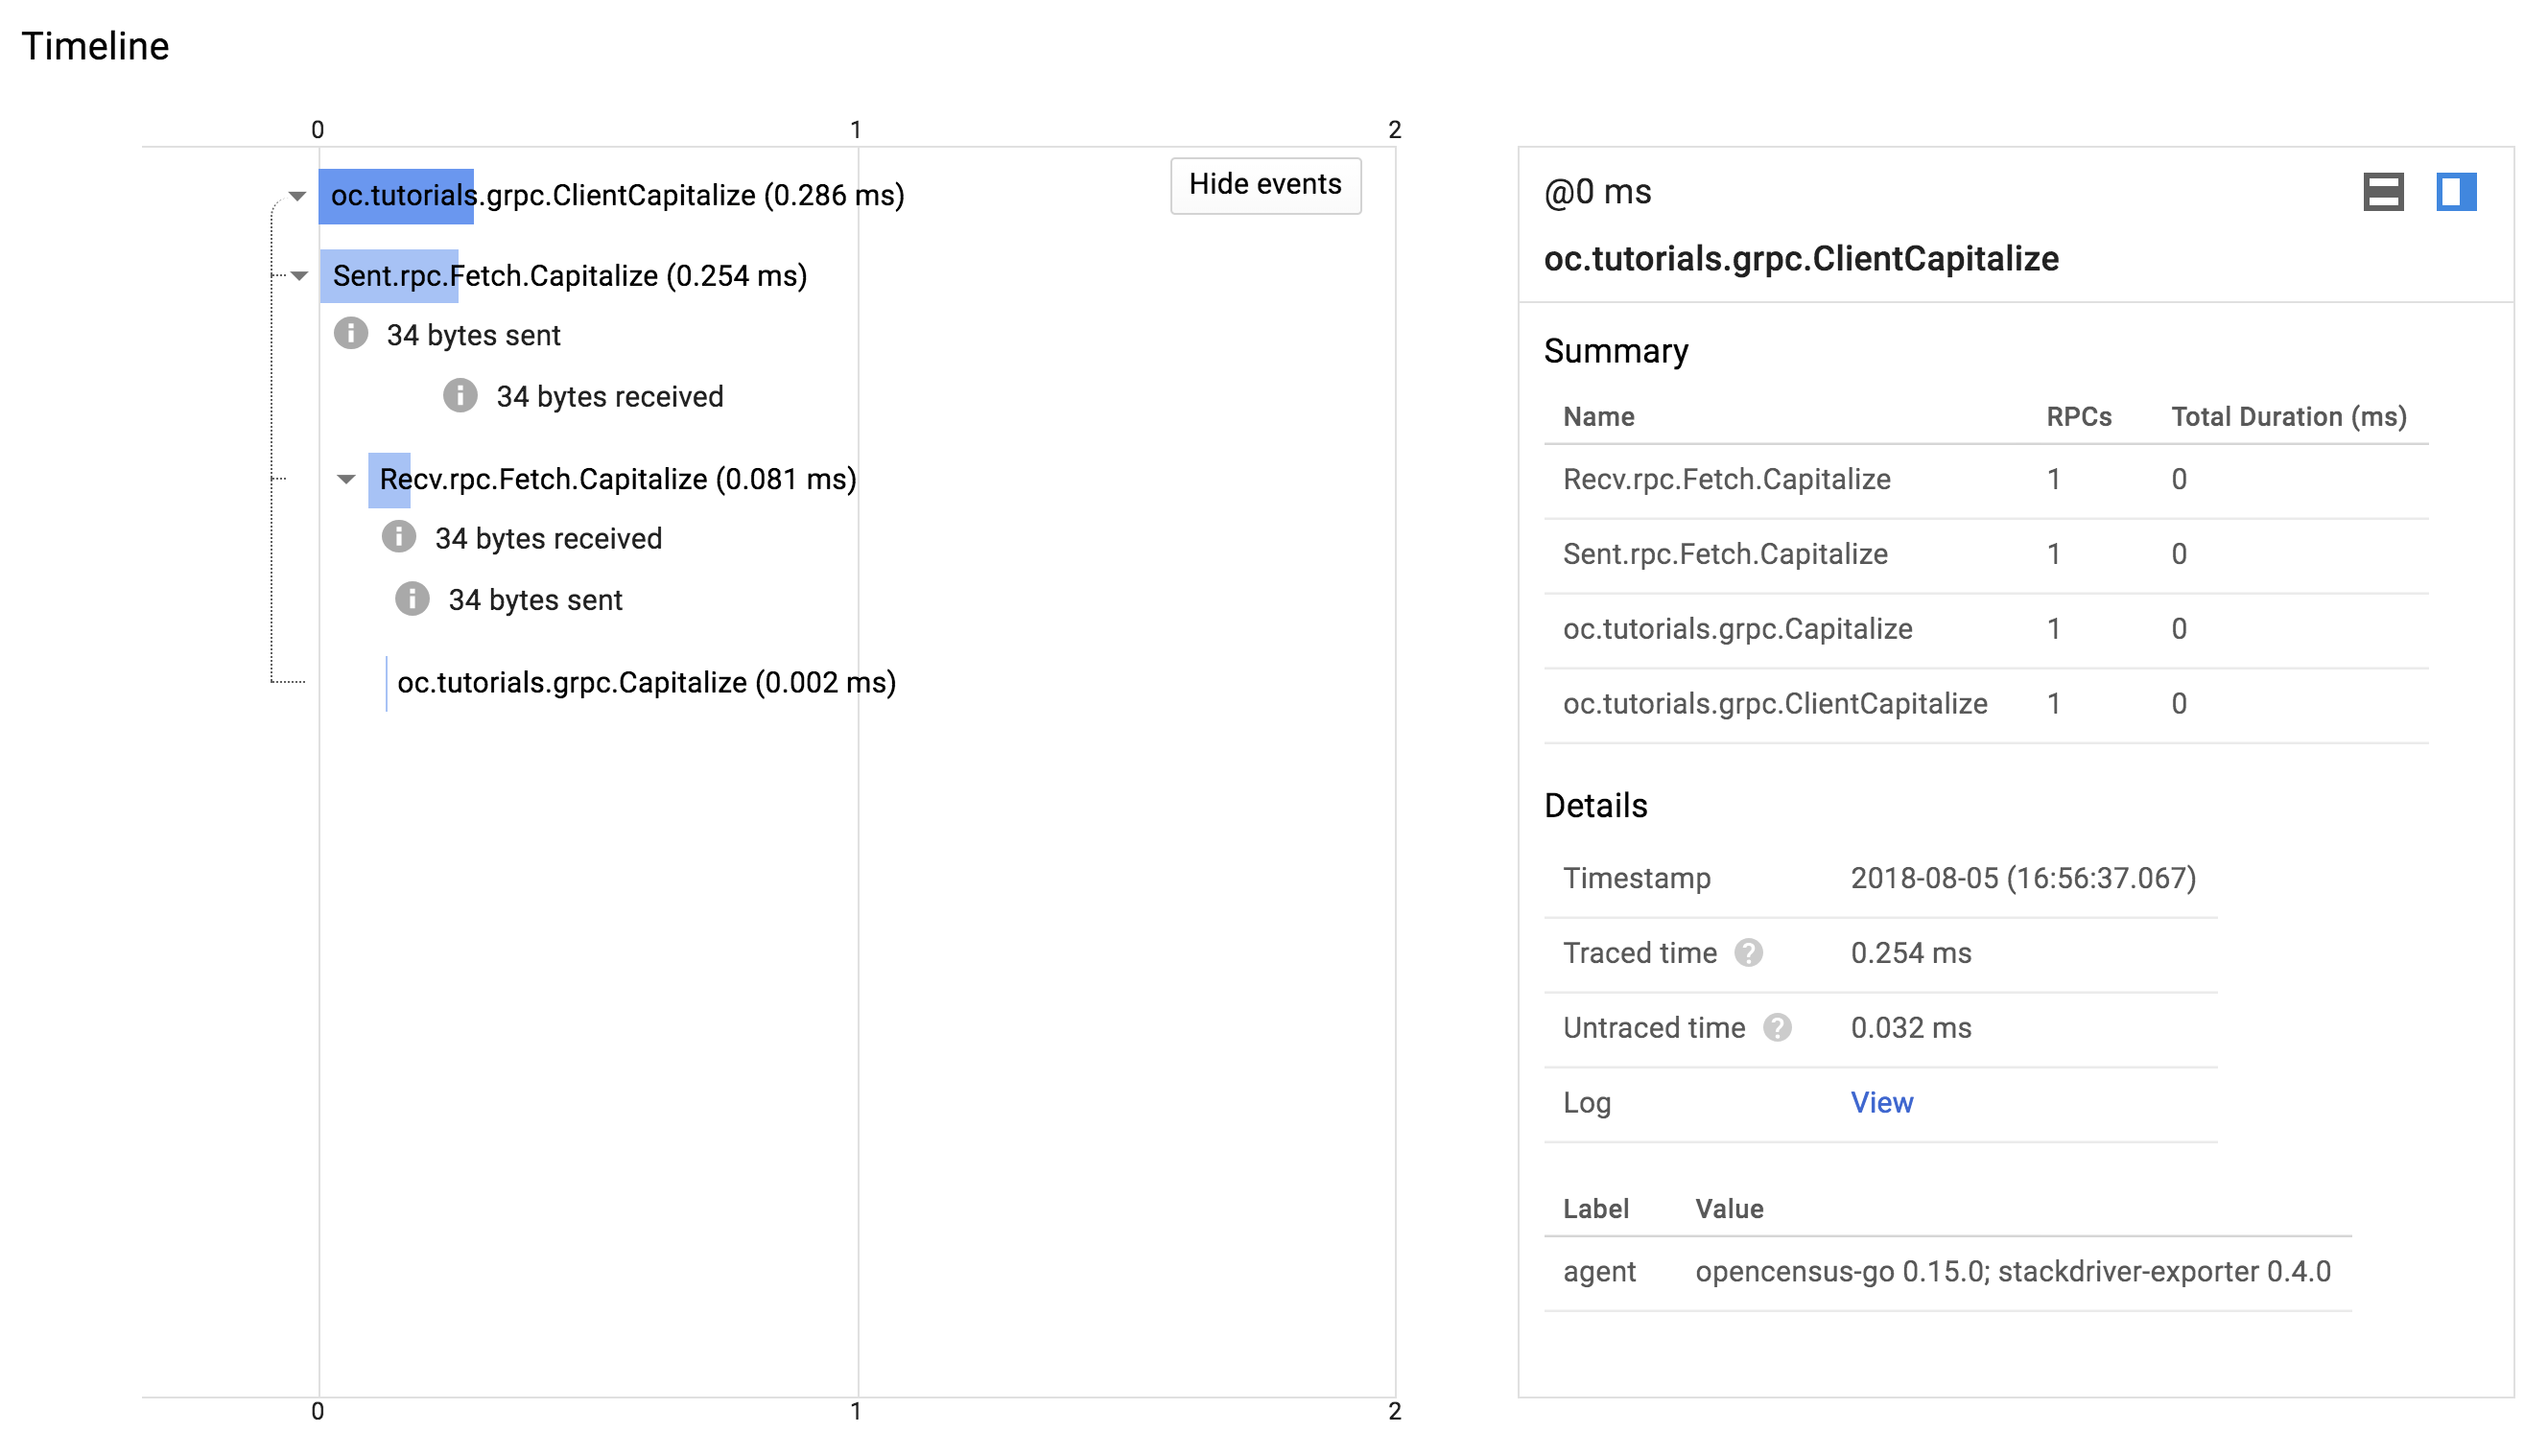
Task: Click the Summary section heading
Action: (1615, 351)
